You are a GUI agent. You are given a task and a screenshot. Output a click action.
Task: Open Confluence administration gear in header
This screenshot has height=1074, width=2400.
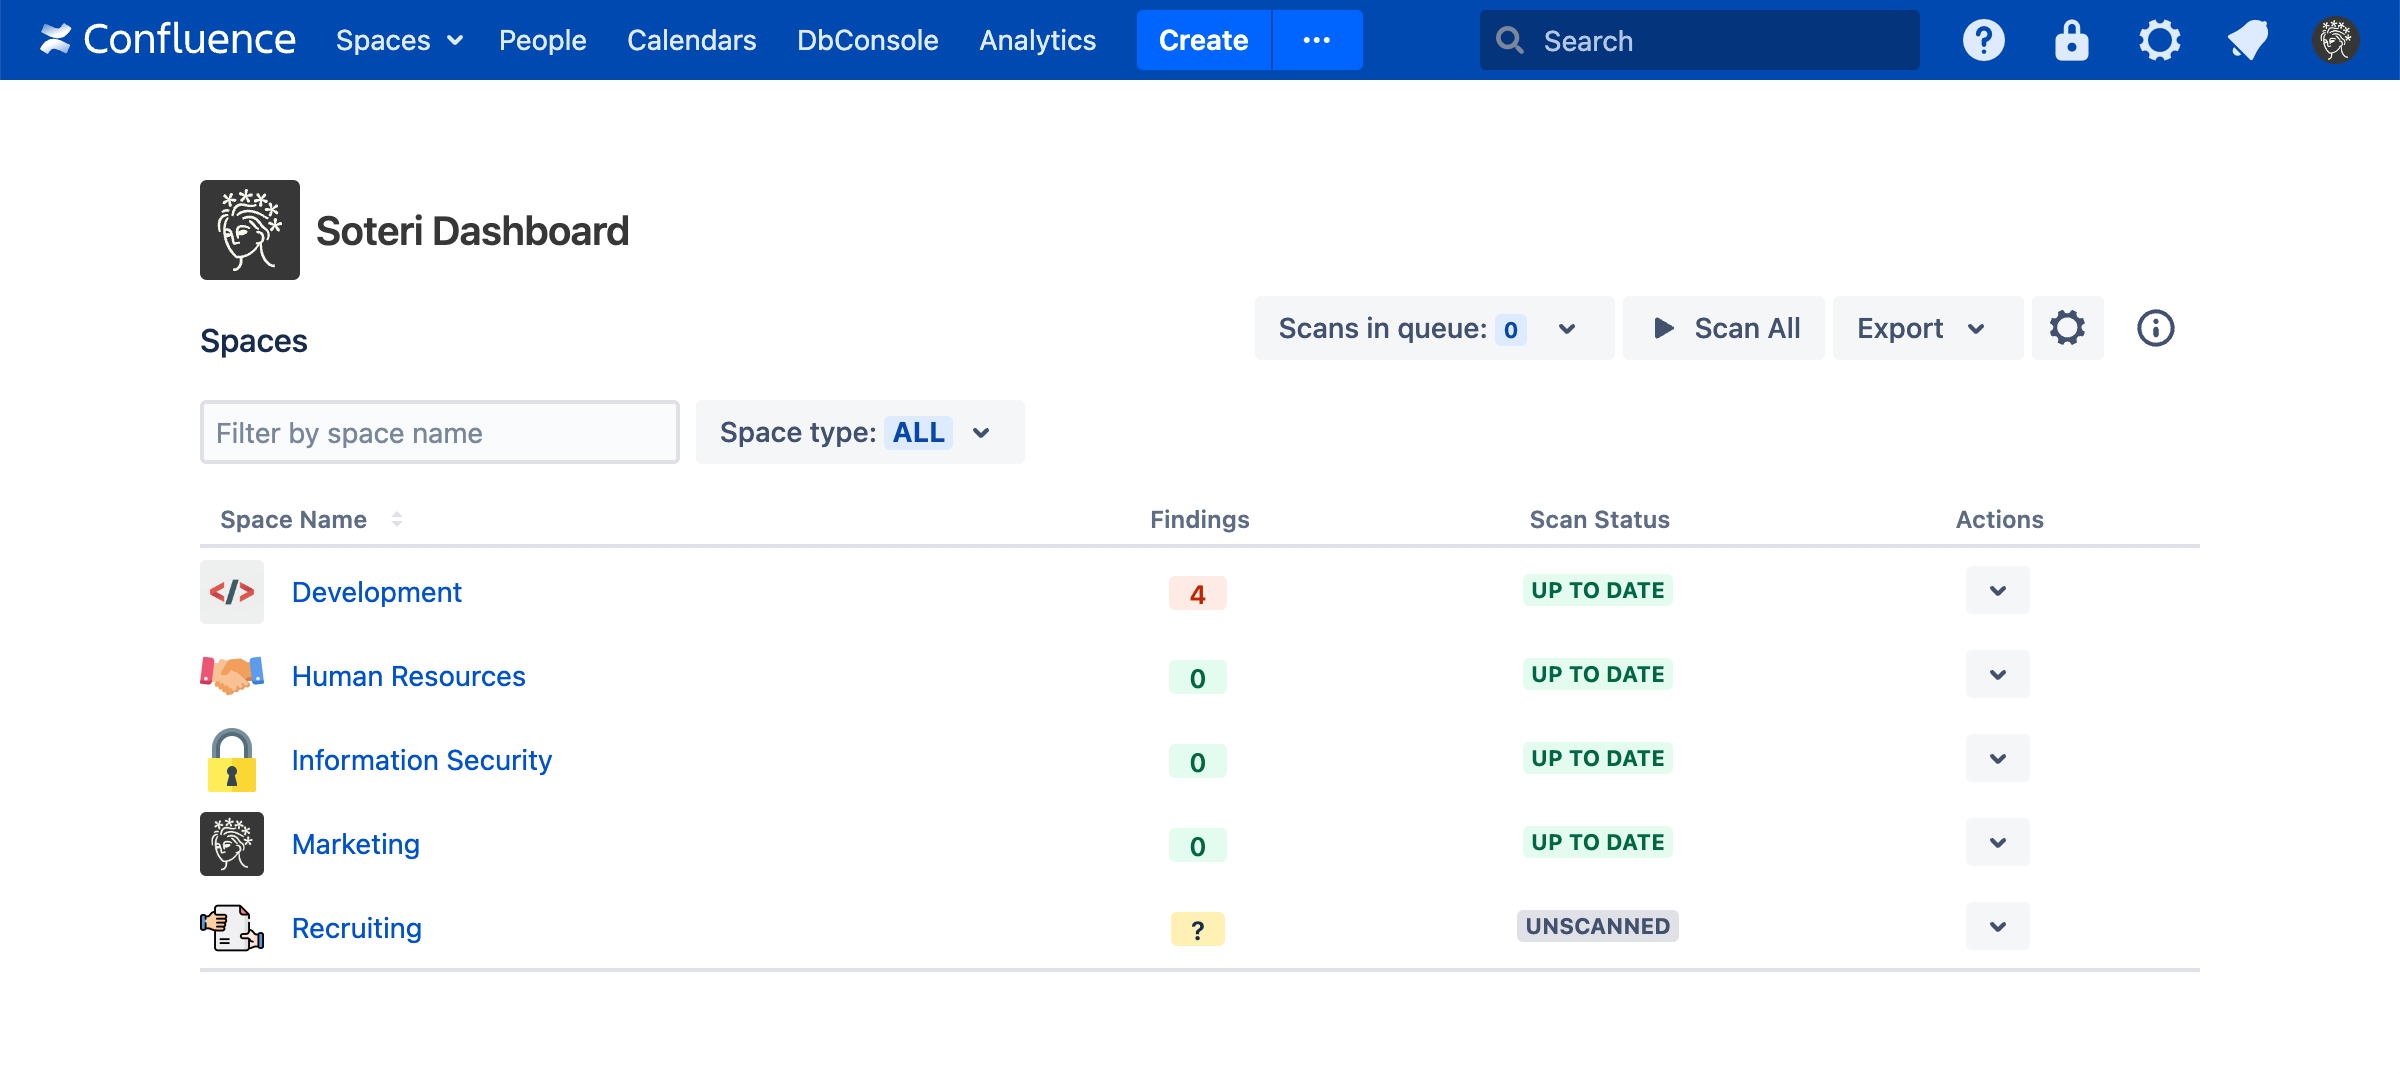[x=2159, y=40]
